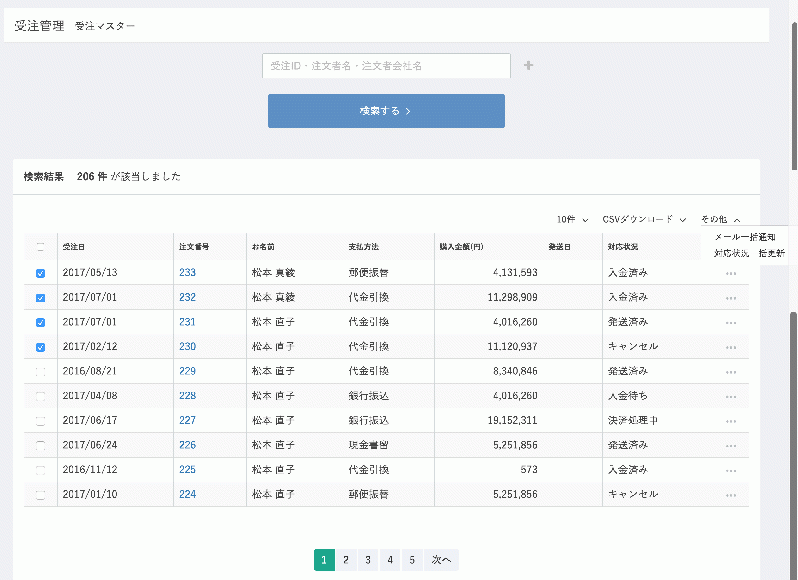The image size is (798, 580).
Task: Go to results page 4
Action: point(390,560)
